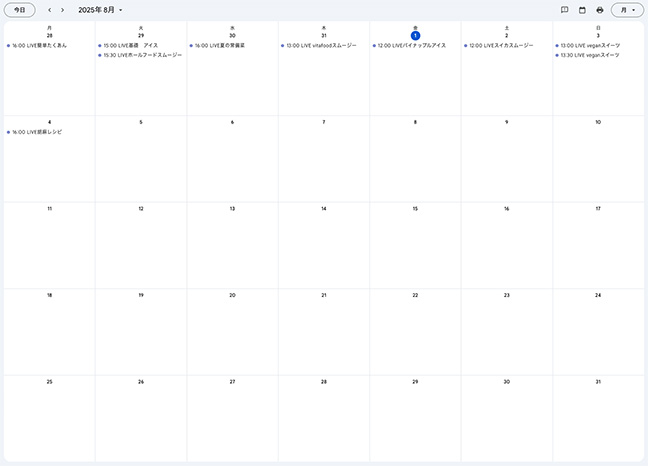Go to the previous month arrow
Viewport: 648px width, 466px height.
[50, 10]
